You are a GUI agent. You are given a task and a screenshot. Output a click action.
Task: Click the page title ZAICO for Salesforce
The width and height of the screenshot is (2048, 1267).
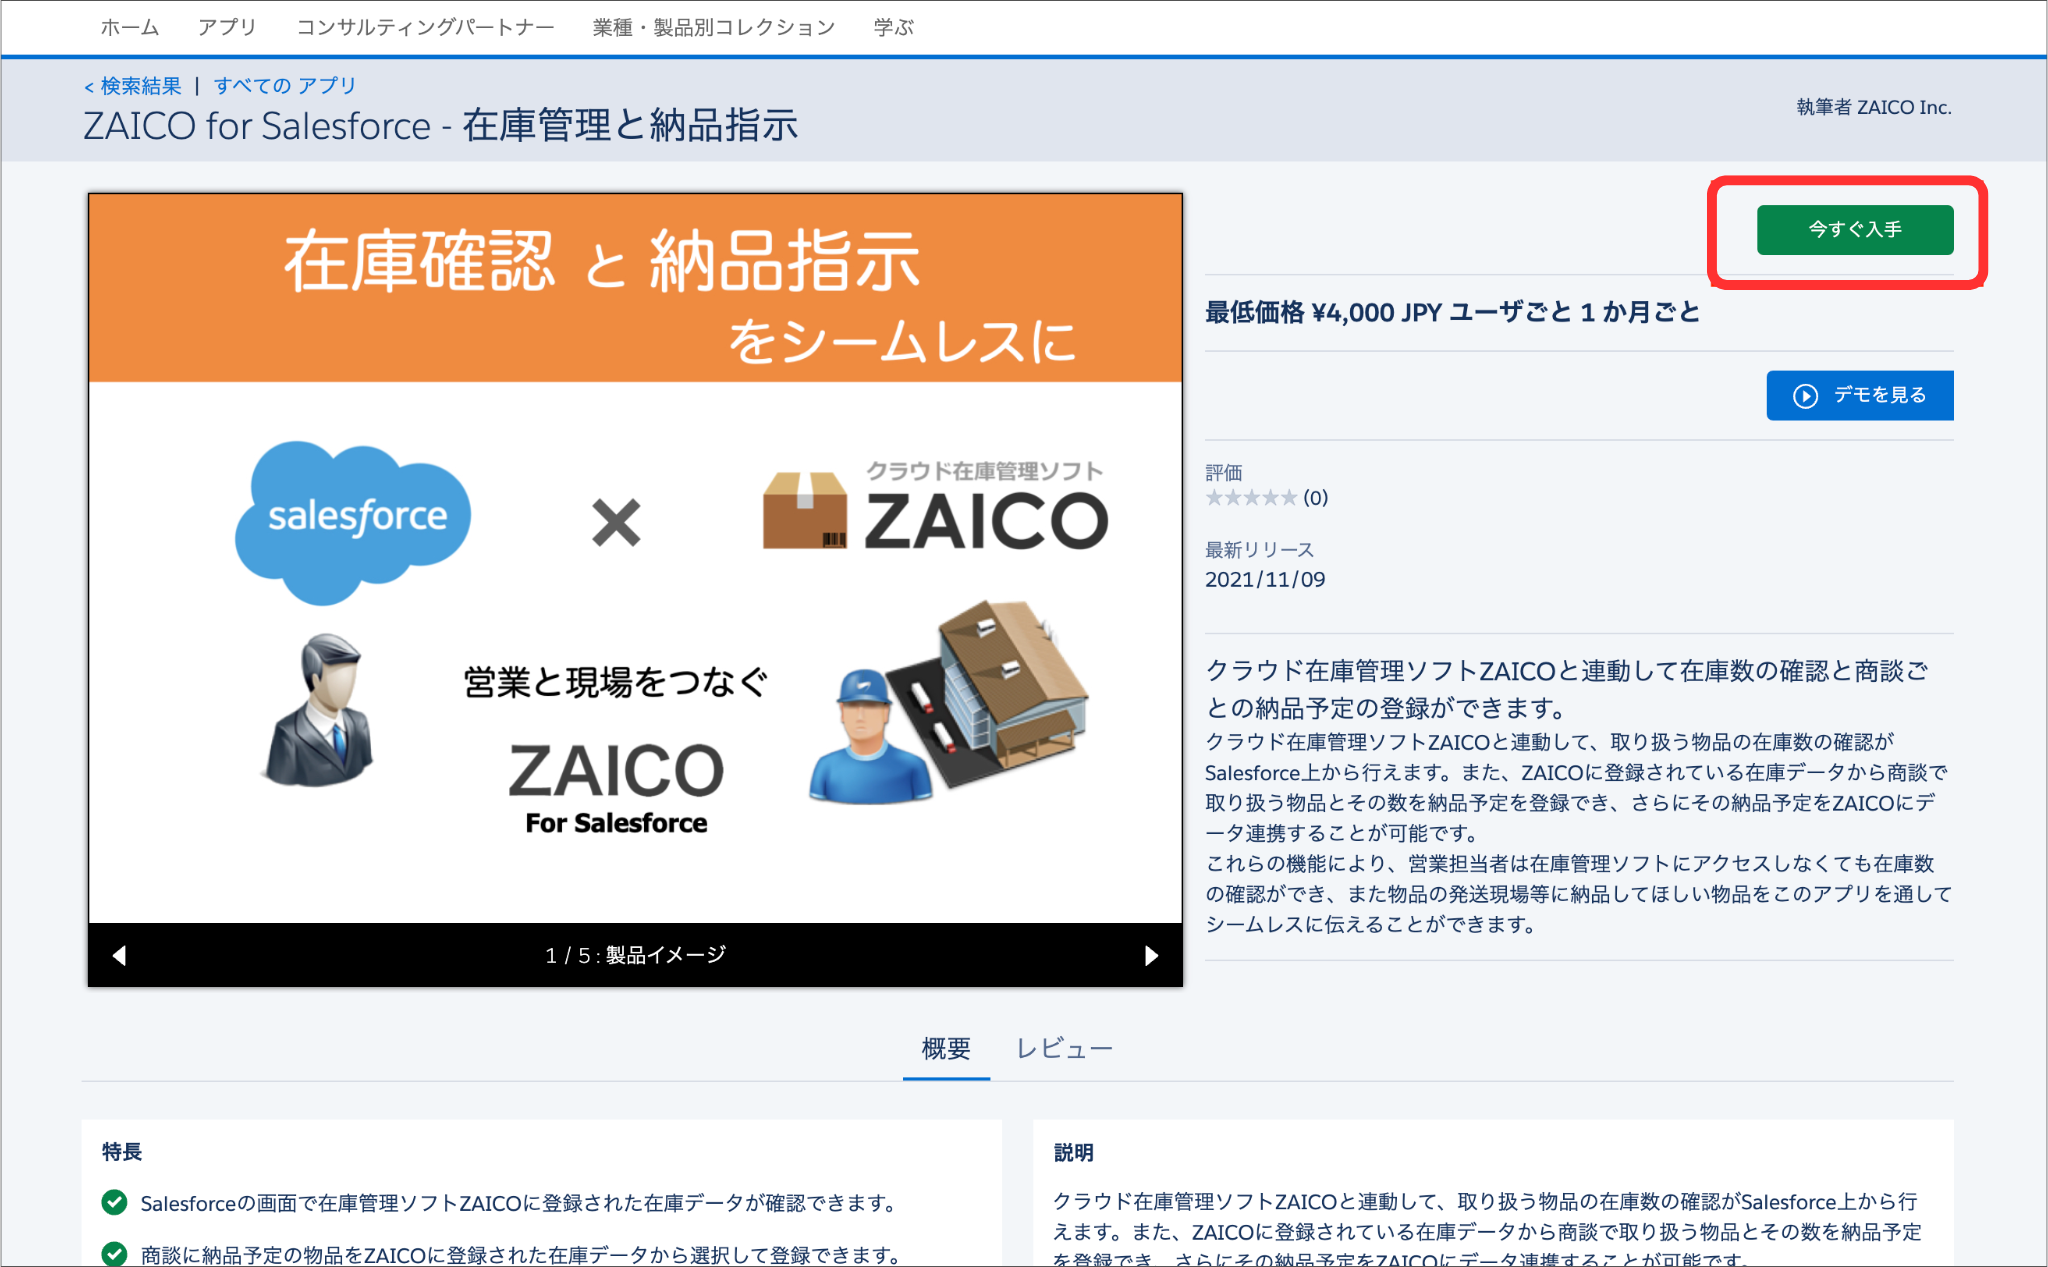click(440, 126)
